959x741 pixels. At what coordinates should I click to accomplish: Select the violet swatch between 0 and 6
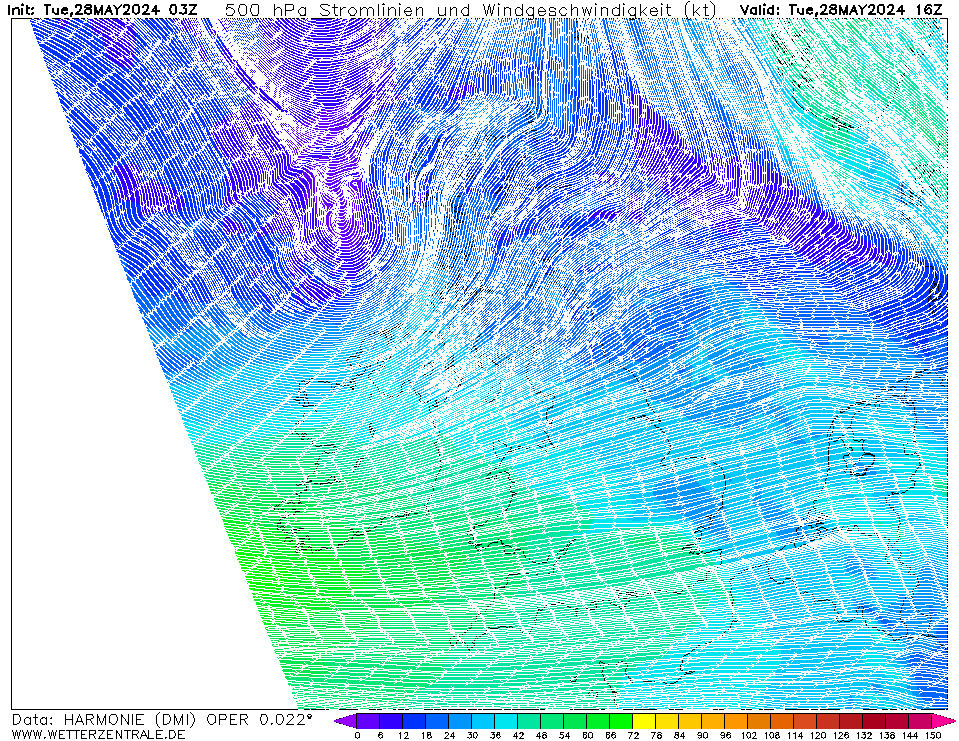pos(368,721)
